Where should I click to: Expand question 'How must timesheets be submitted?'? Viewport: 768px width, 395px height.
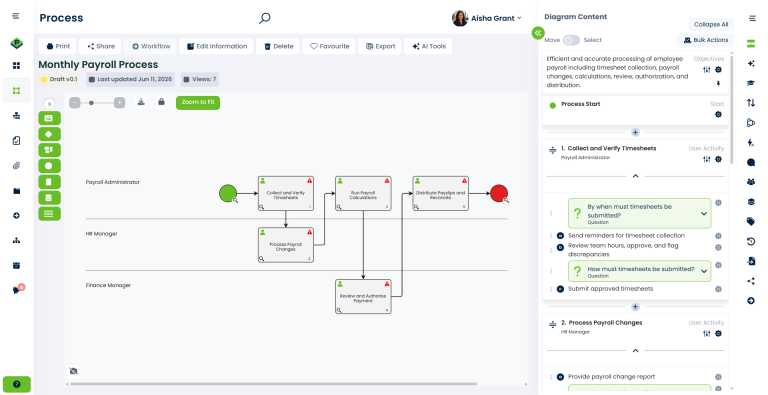(x=703, y=271)
